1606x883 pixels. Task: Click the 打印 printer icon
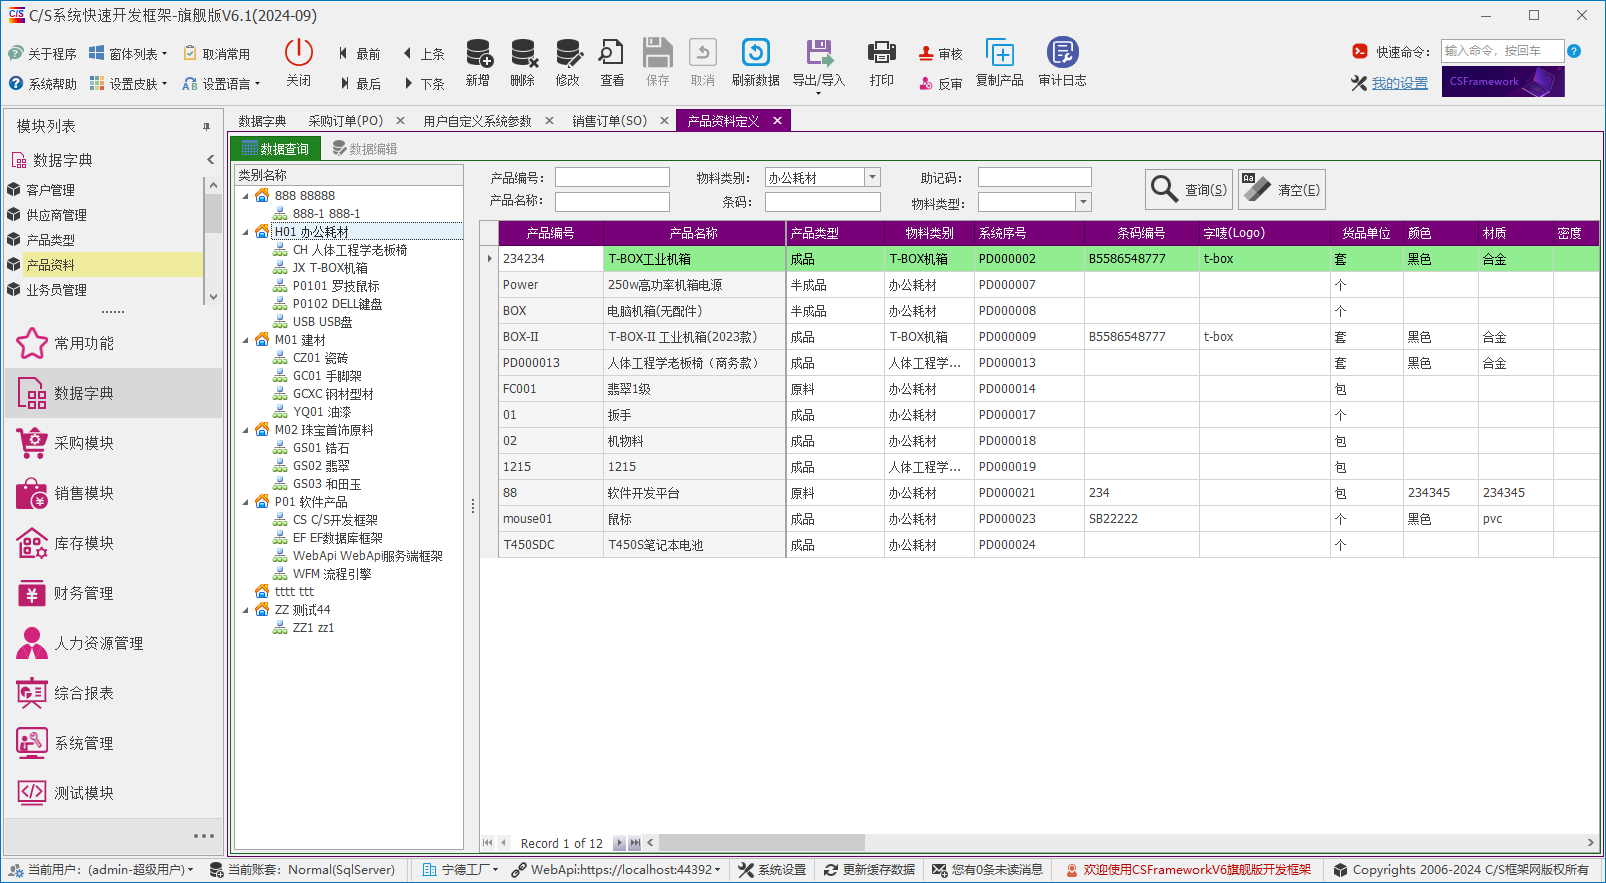pyautogui.click(x=882, y=52)
